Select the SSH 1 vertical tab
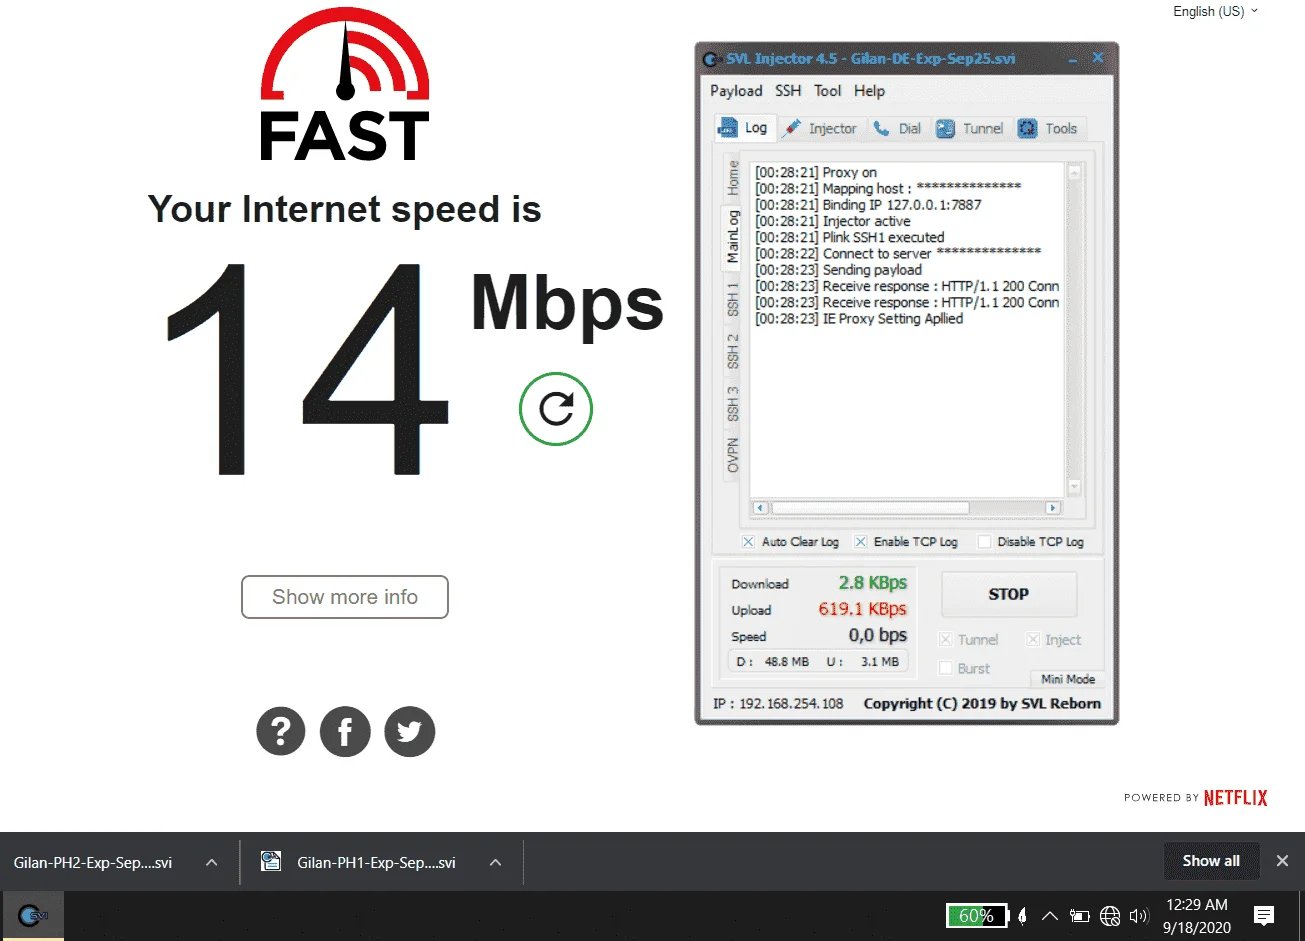The image size is (1305, 941). point(733,300)
